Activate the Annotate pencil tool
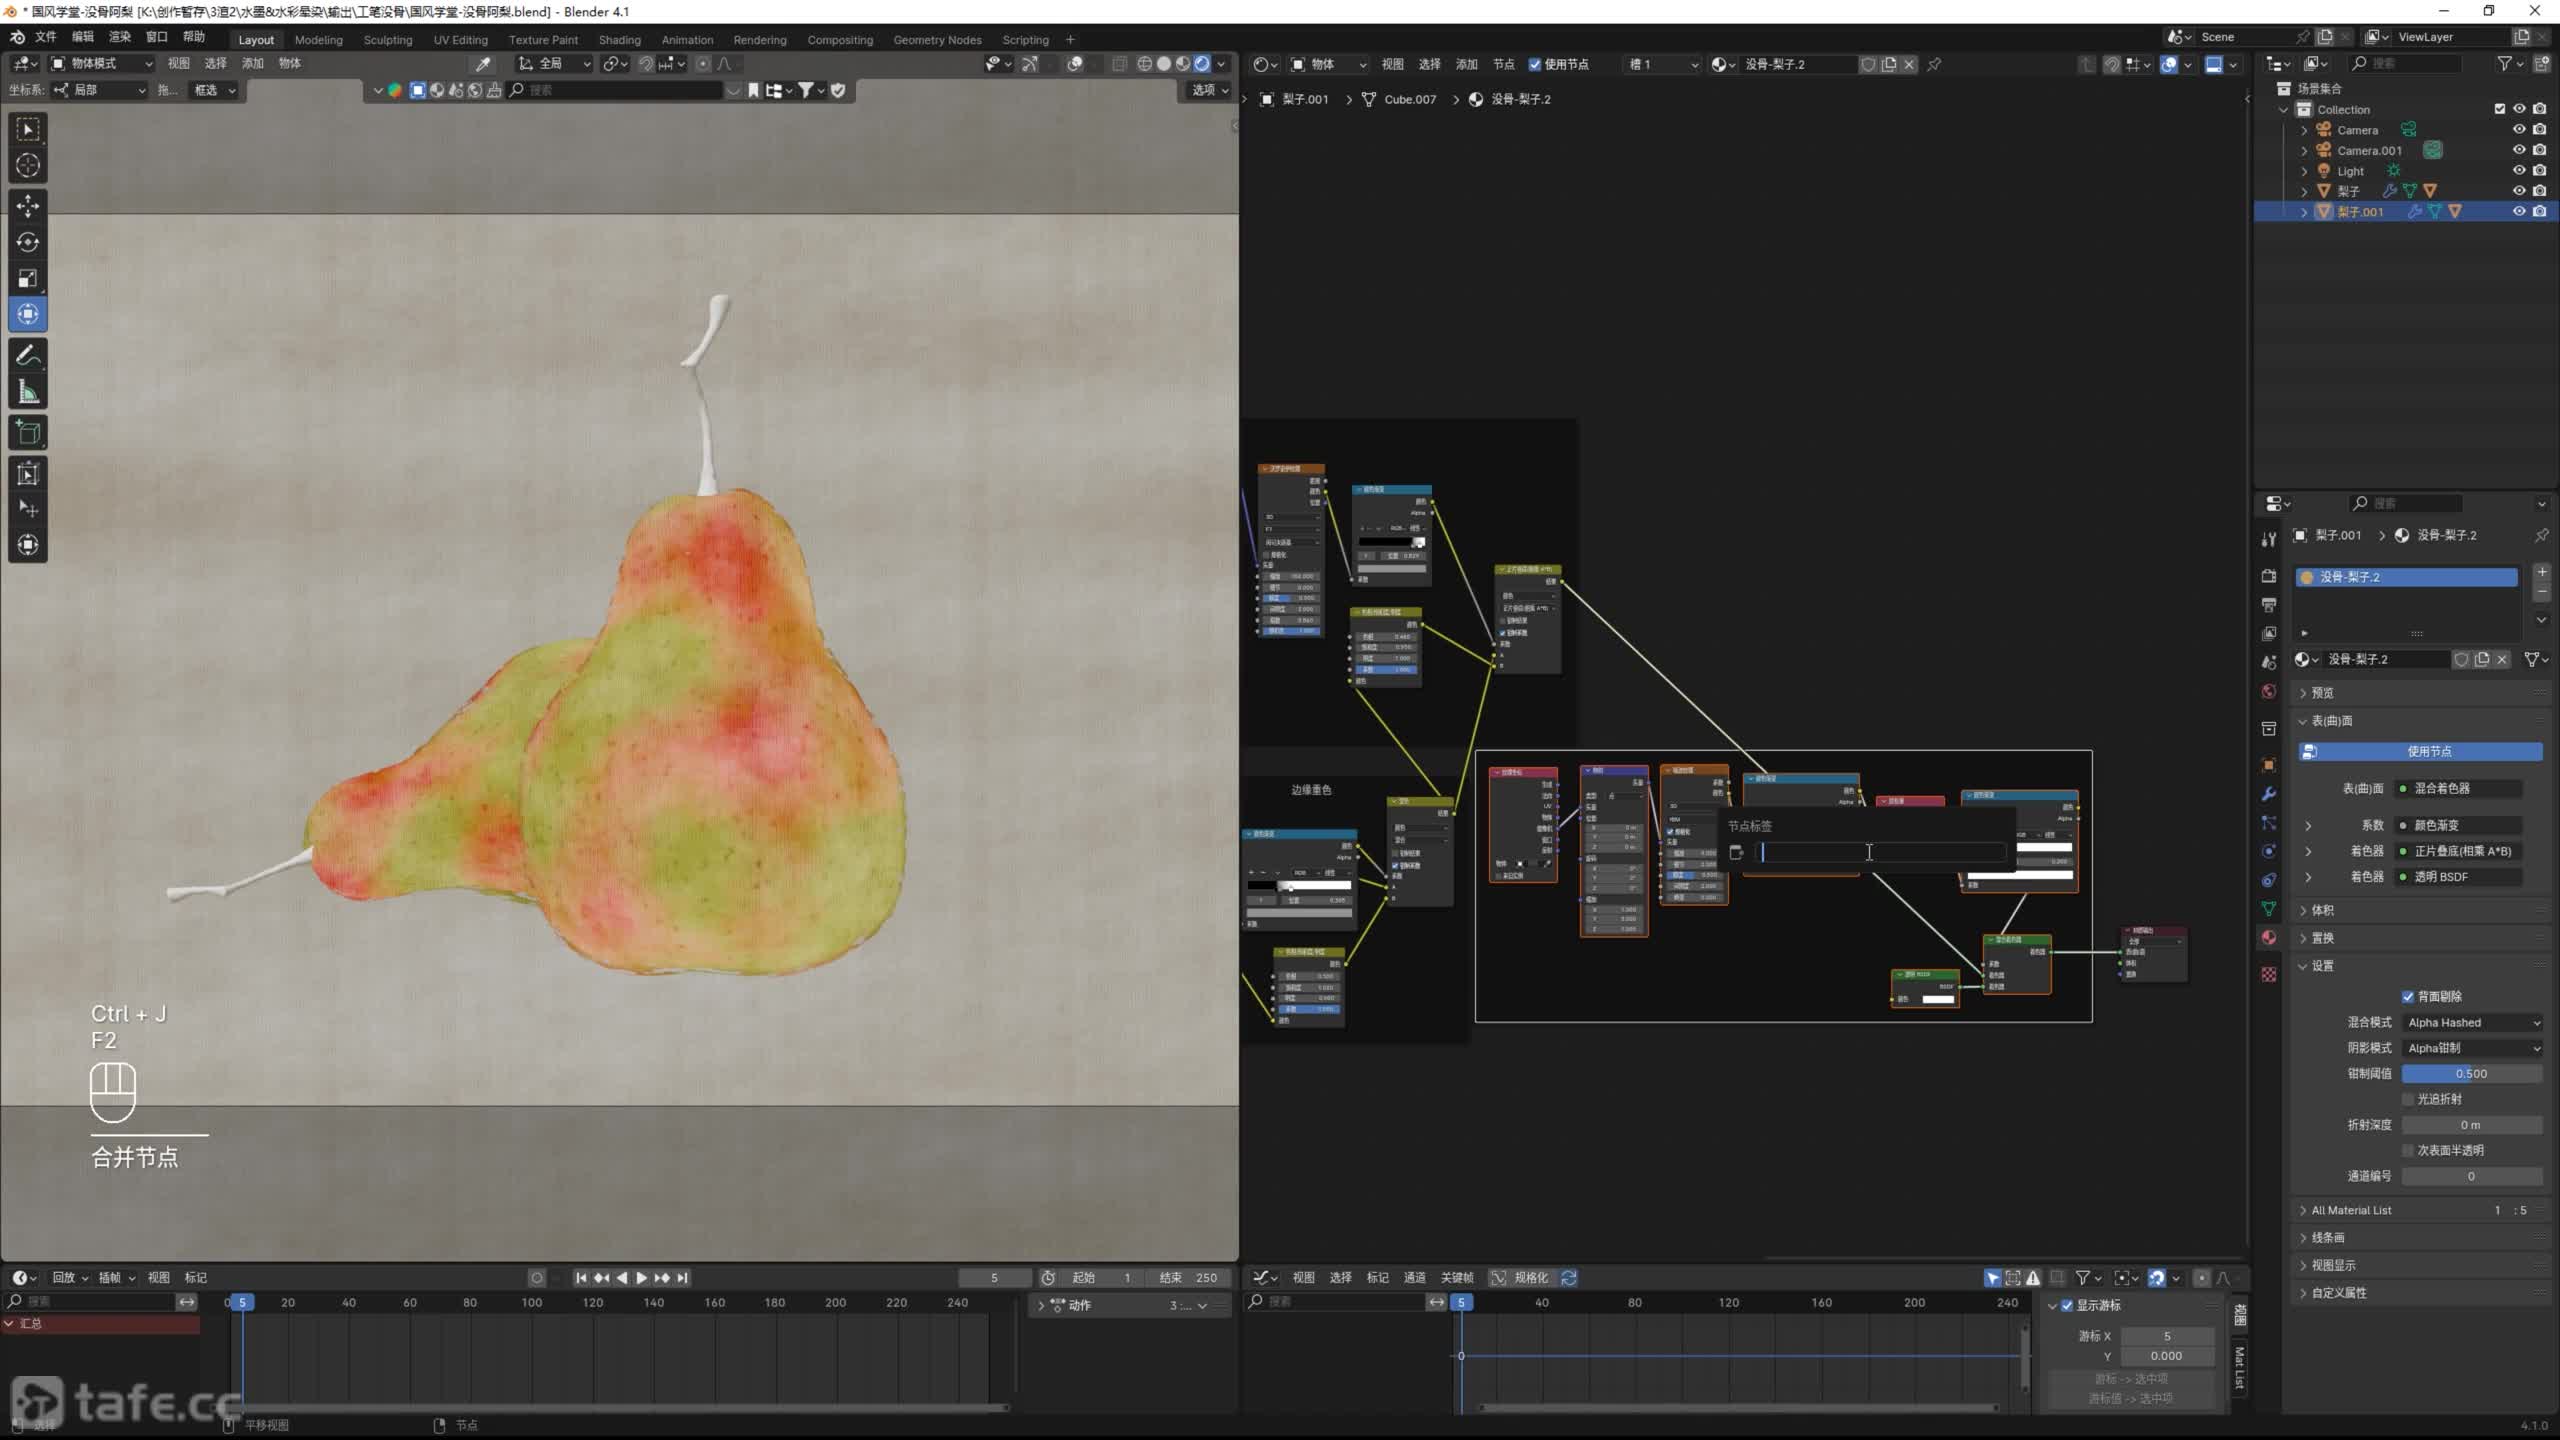The image size is (2560, 1440). click(x=28, y=356)
